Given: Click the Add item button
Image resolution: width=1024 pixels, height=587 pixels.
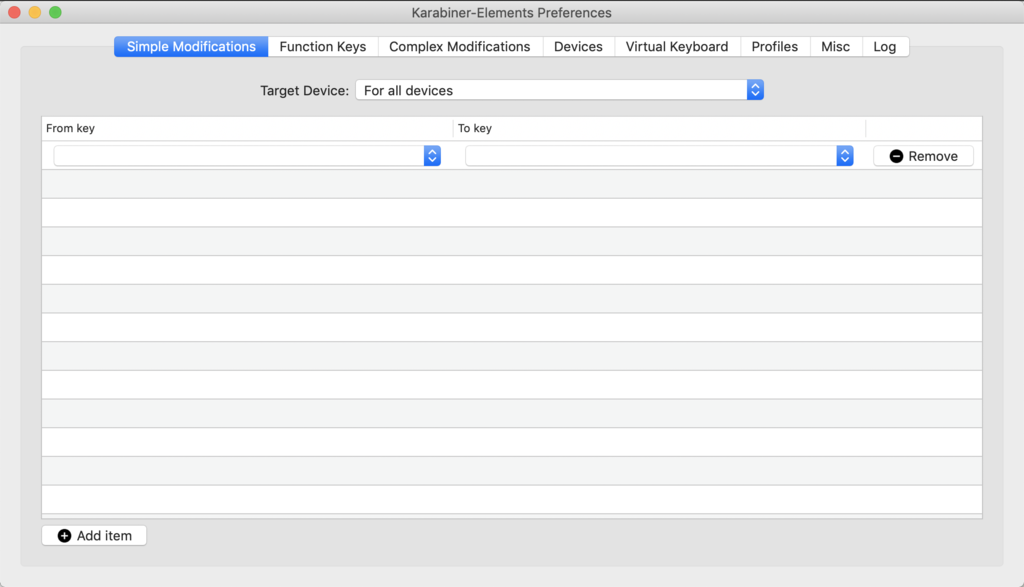Looking at the screenshot, I should coord(94,535).
